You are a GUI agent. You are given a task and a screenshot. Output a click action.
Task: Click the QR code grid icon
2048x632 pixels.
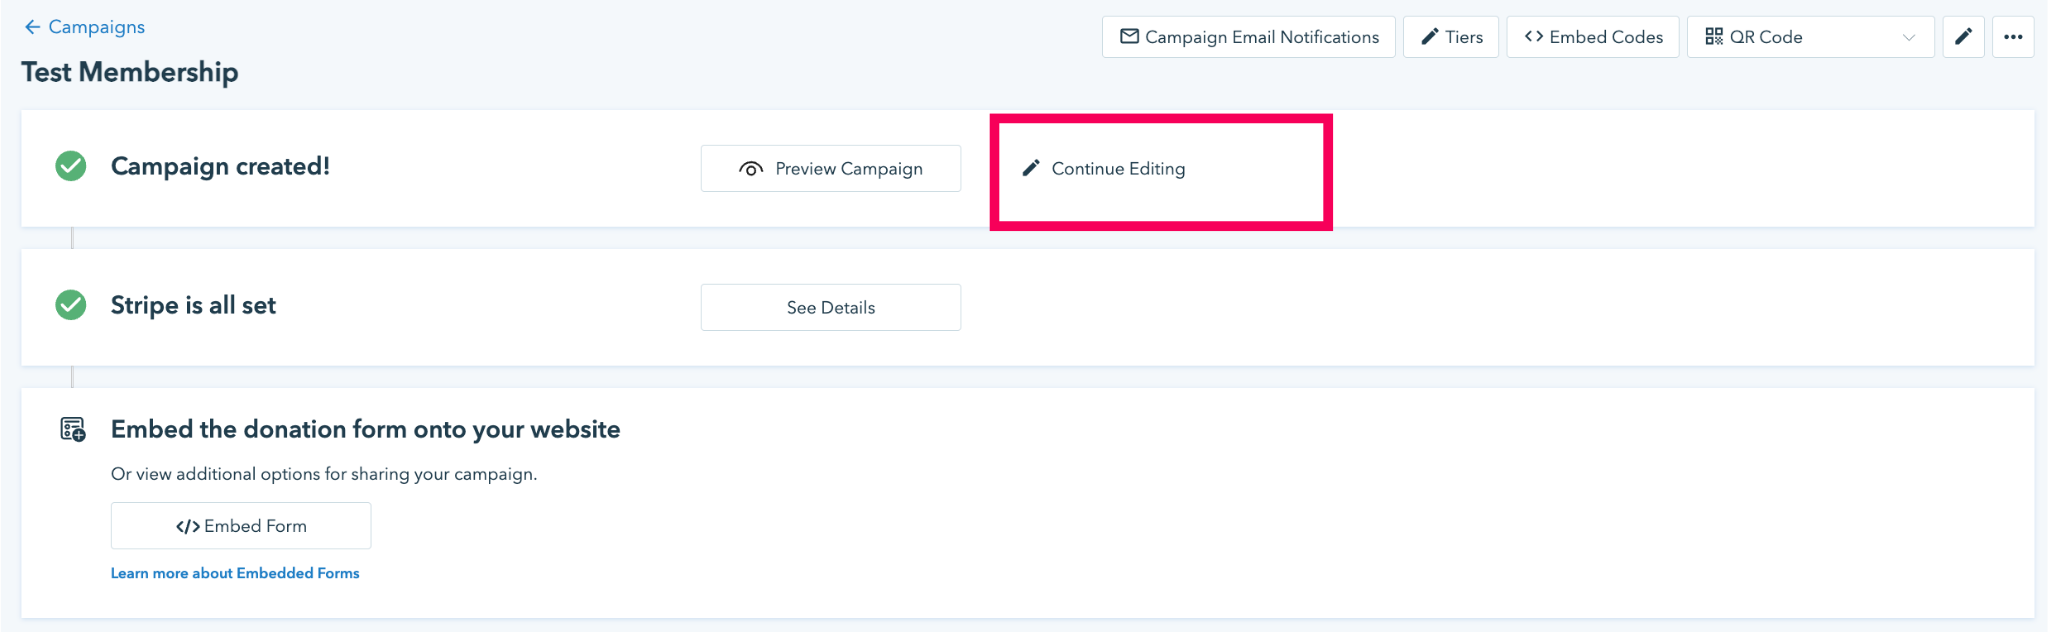(x=1714, y=37)
